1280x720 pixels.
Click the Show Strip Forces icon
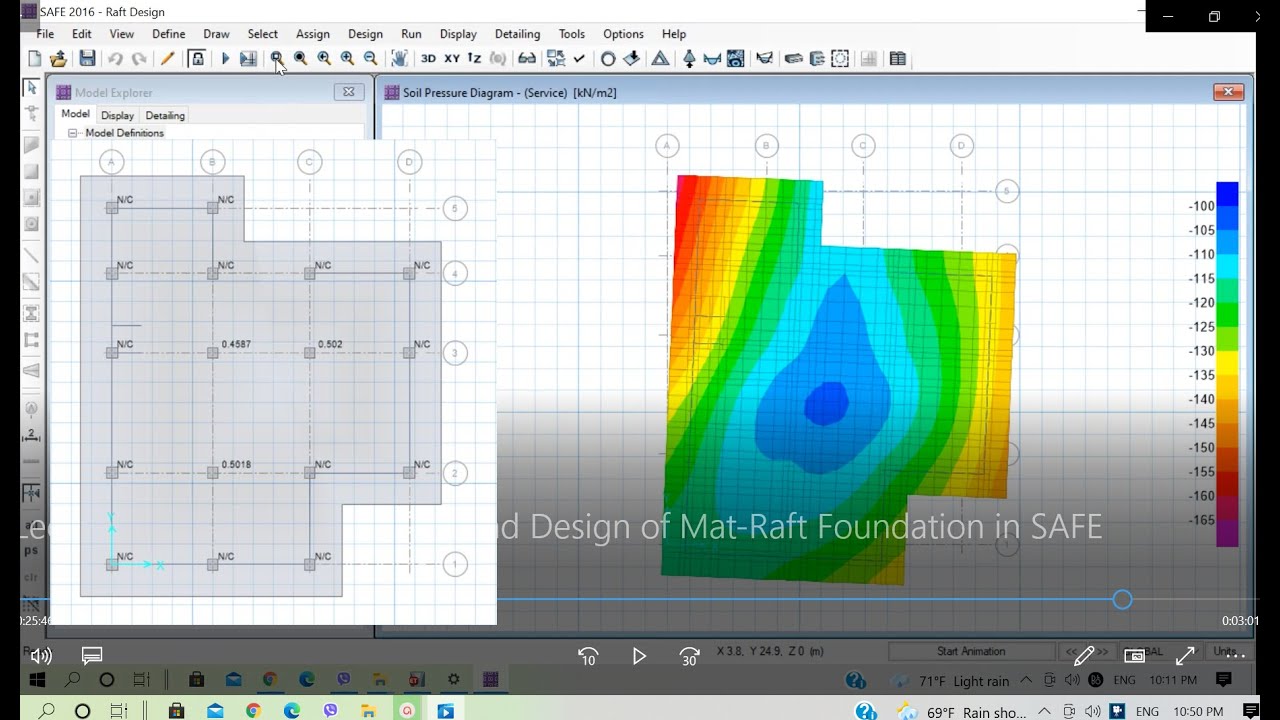[765, 59]
